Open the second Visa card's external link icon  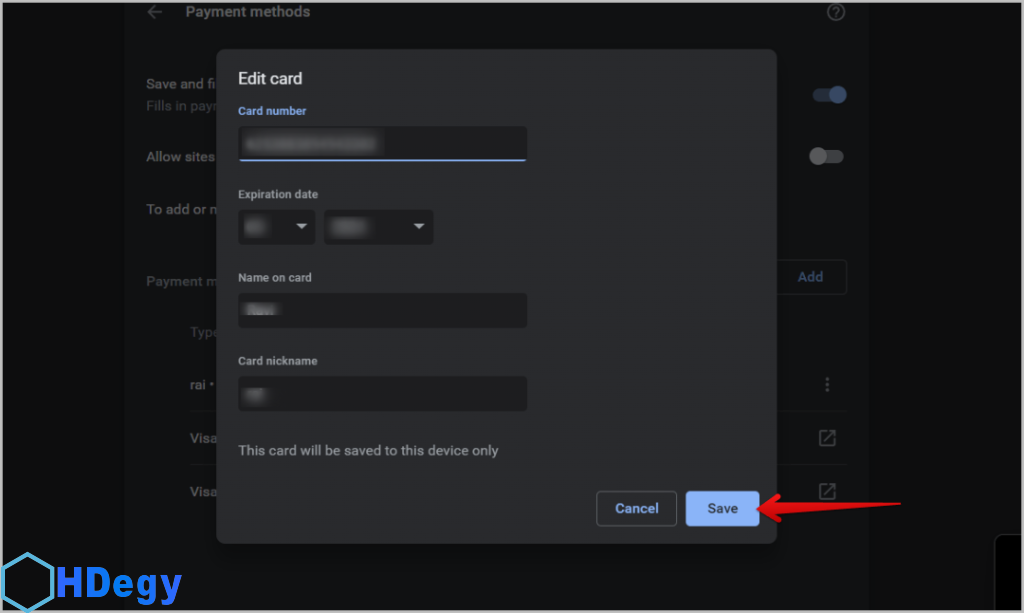pos(827,491)
